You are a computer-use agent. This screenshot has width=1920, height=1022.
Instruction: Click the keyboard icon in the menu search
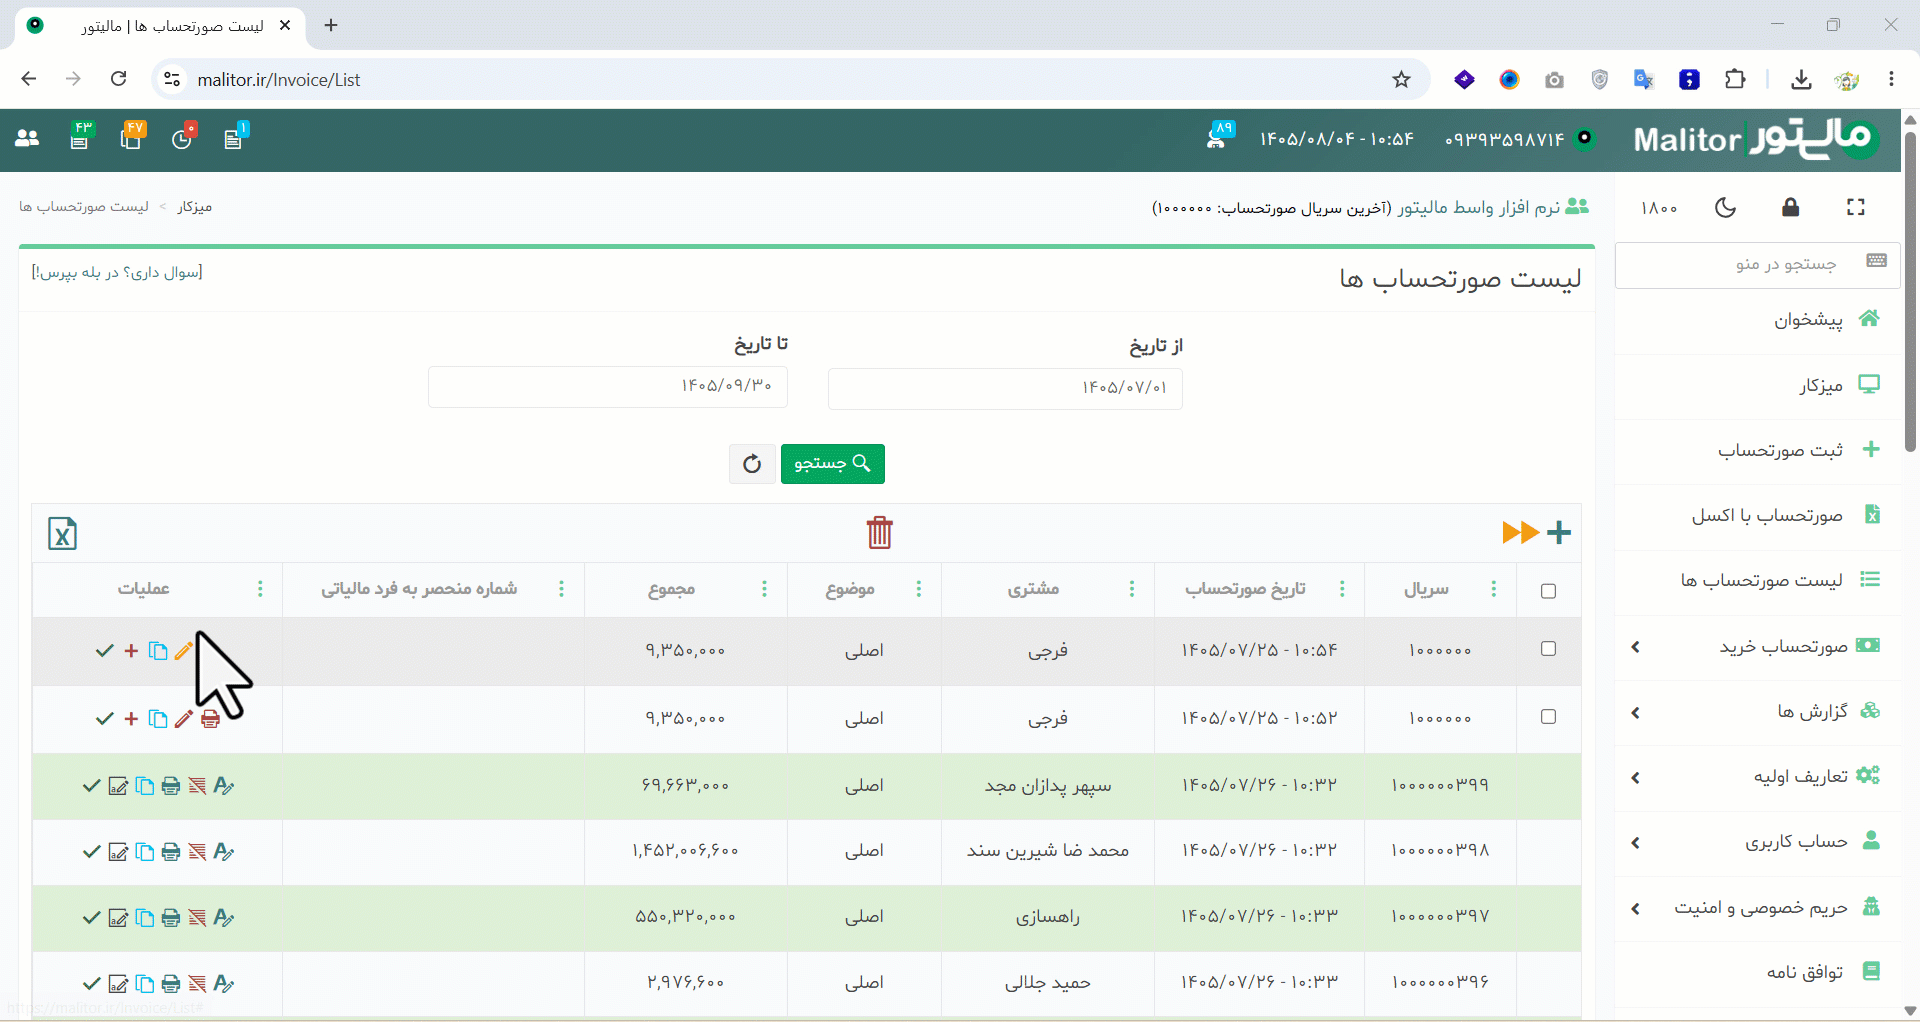point(1876,261)
